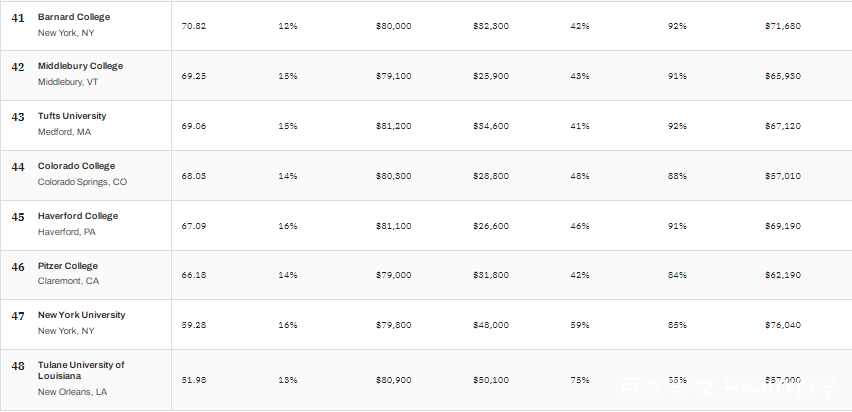
Task: Click rank number 48
Action: pyautogui.click(x=18, y=366)
